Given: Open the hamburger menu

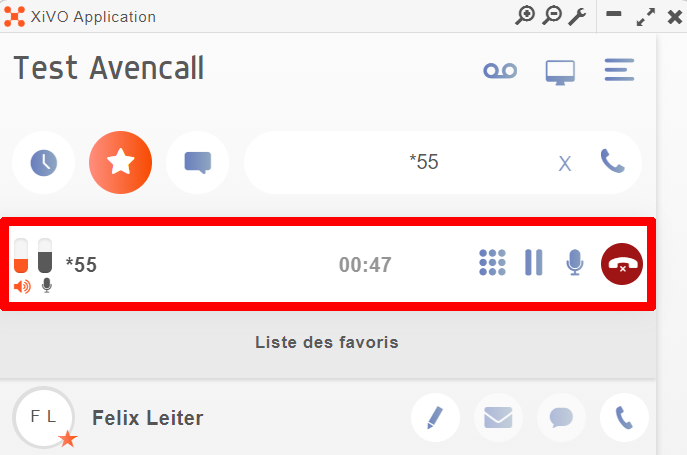Looking at the screenshot, I should pyautogui.click(x=619, y=70).
